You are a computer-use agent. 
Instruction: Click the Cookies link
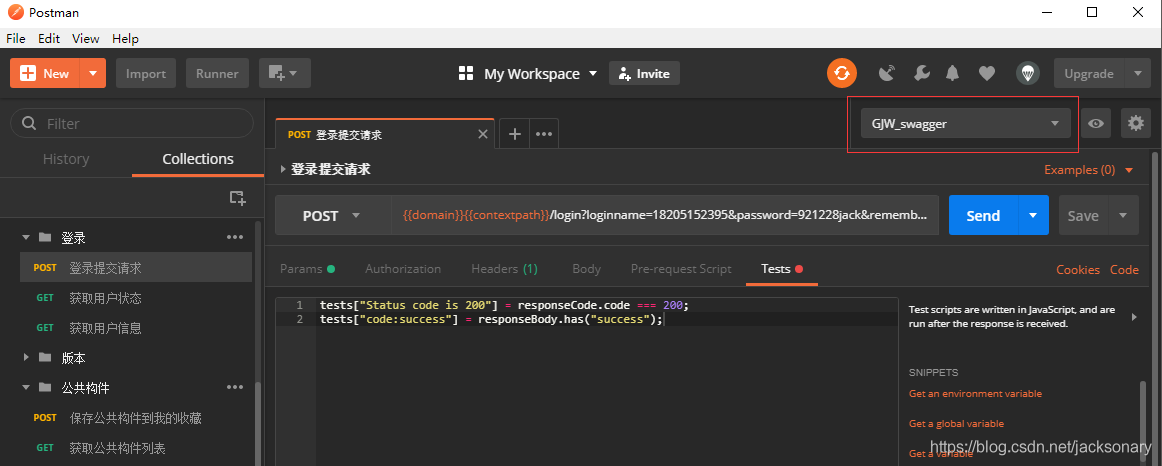point(1077,269)
